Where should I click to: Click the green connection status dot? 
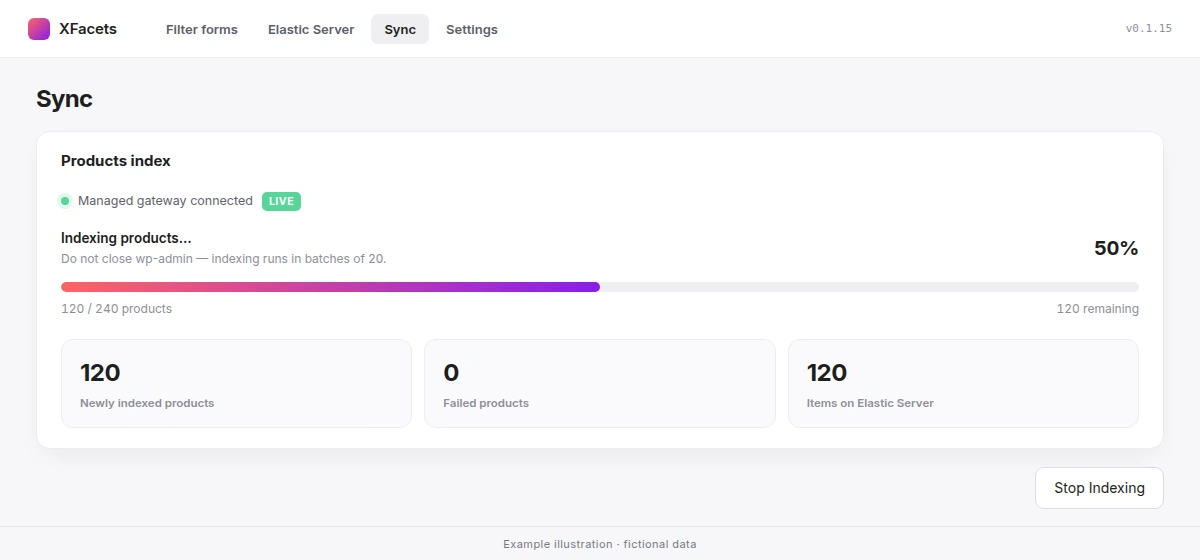(x=65, y=201)
